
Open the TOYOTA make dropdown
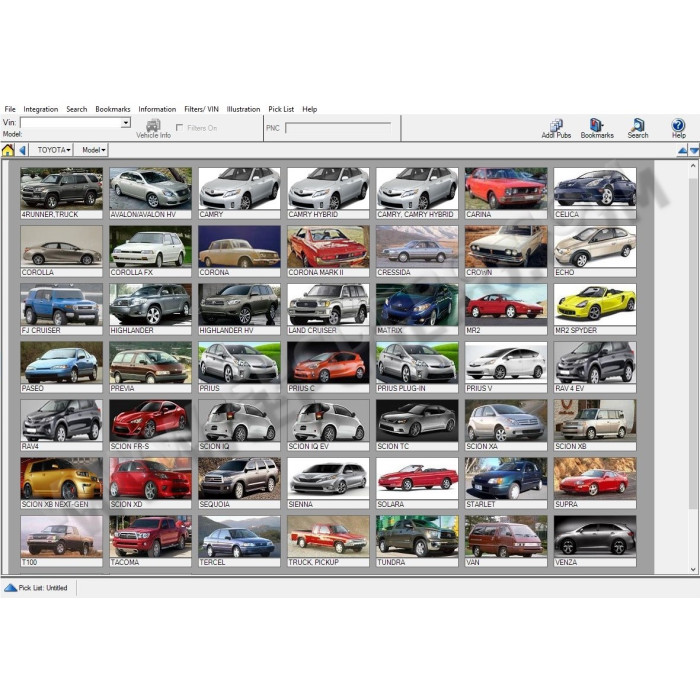pyautogui.click(x=54, y=150)
